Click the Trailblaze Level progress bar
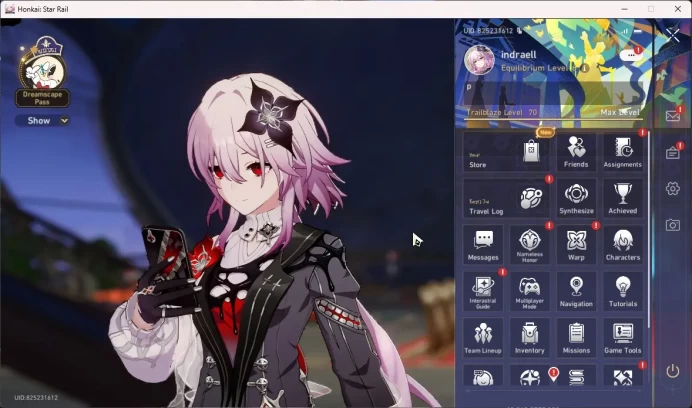The width and height of the screenshot is (692, 408). tap(553, 119)
